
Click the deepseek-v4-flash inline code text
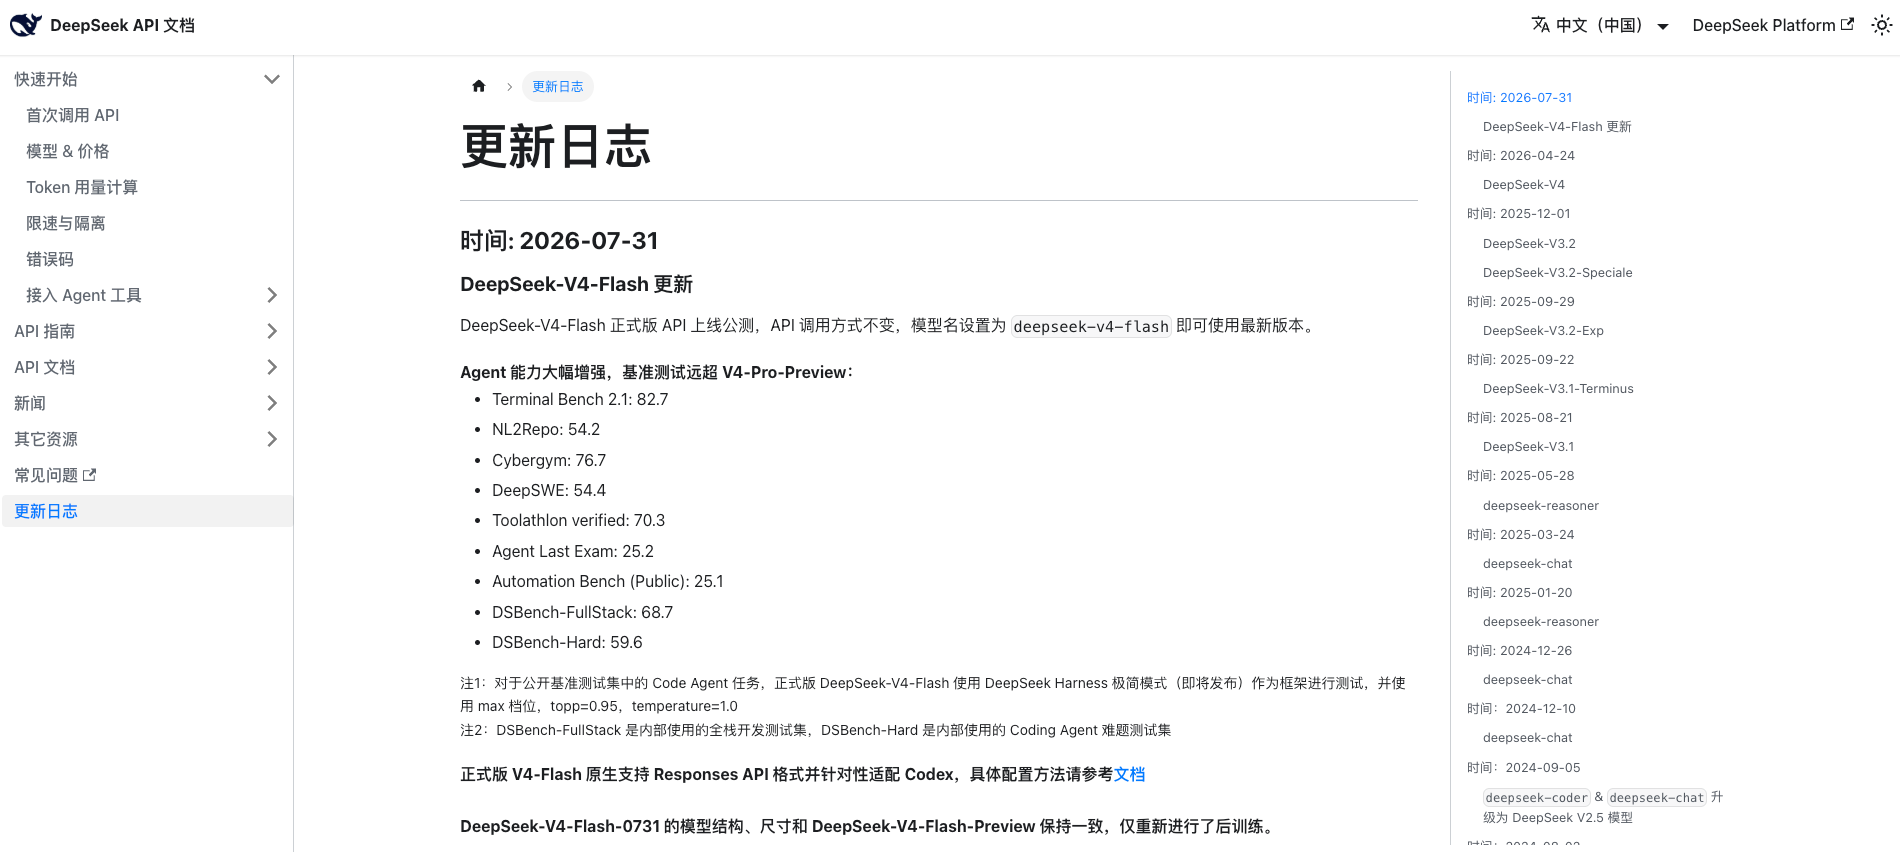coord(1091,326)
